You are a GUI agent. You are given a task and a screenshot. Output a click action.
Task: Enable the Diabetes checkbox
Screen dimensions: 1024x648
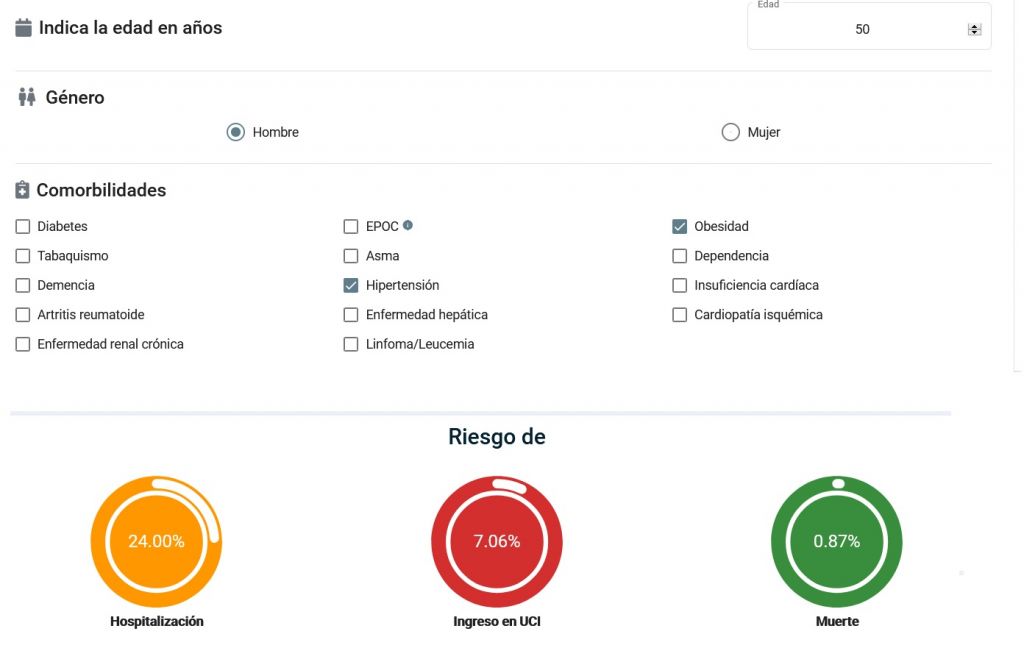pos(23,227)
